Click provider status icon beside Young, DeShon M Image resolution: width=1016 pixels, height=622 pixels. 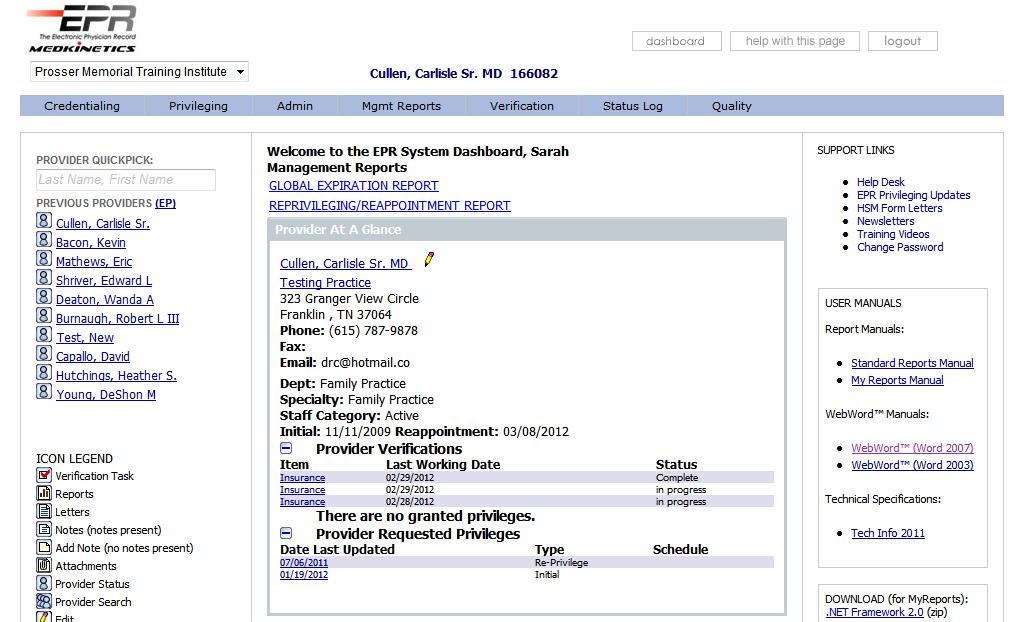pos(43,392)
